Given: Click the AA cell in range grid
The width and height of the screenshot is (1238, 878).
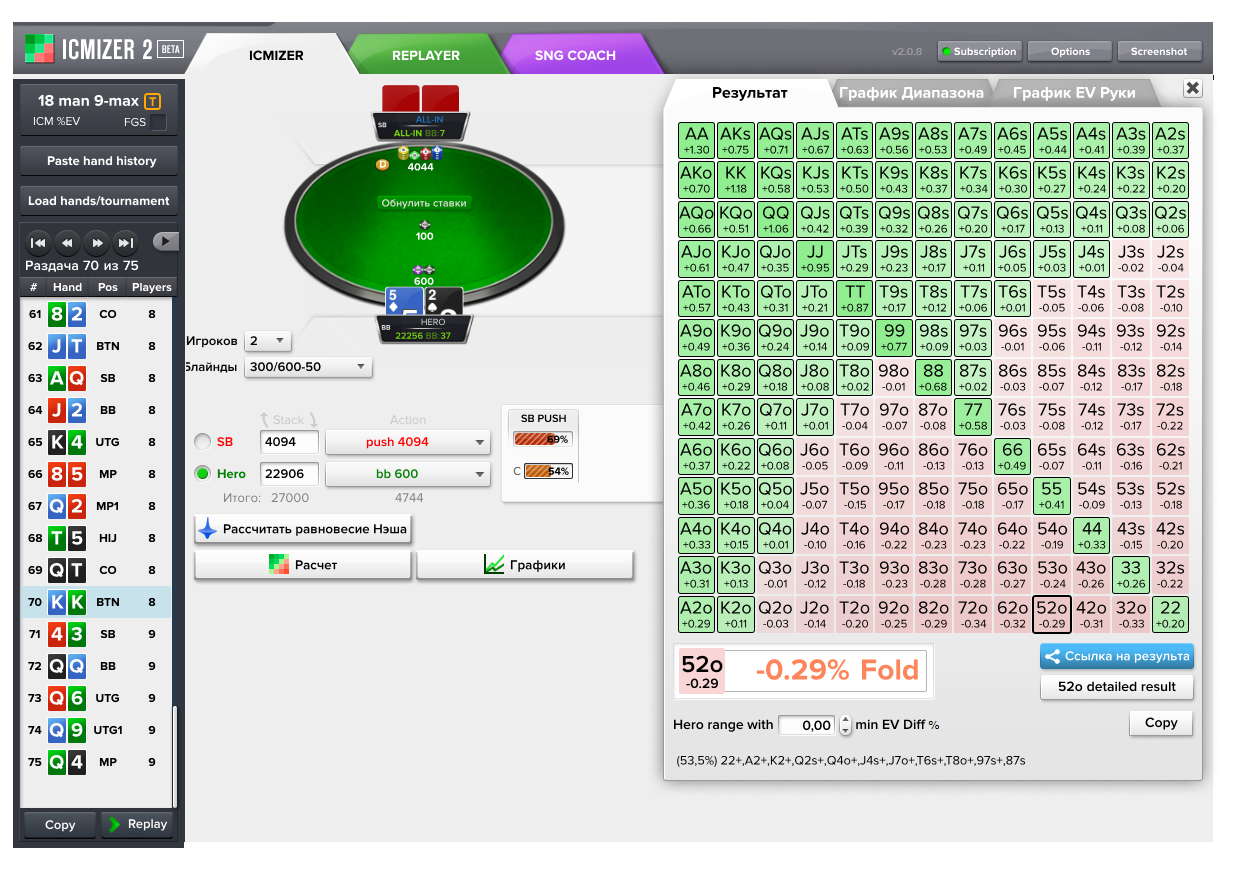Looking at the screenshot, I should coord(697,140).
